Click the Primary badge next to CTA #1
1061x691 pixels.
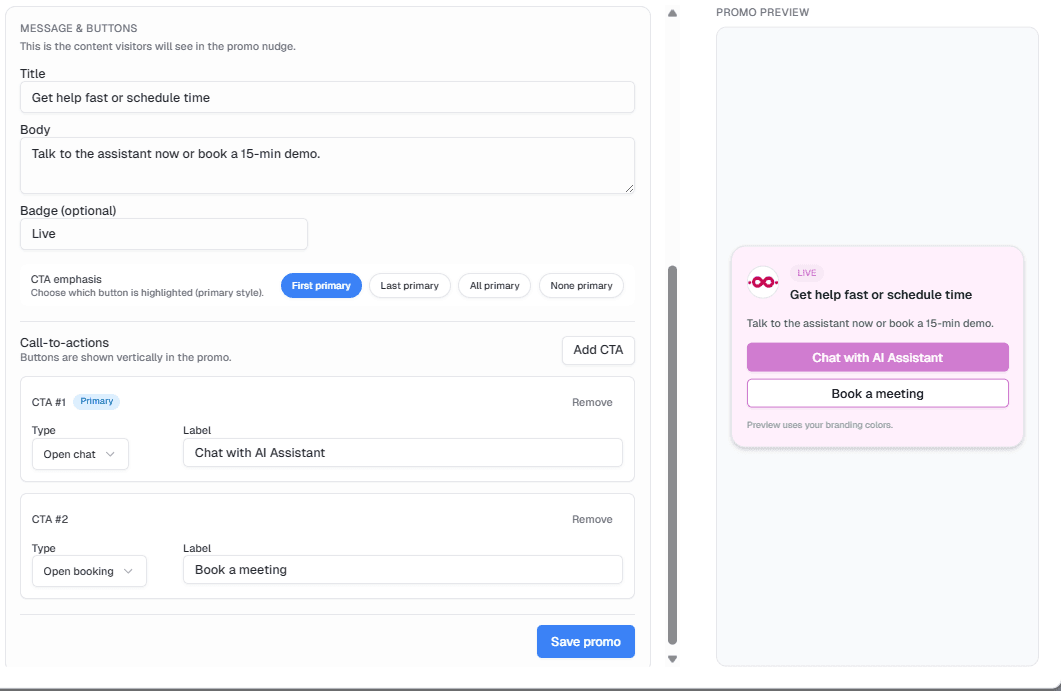pyautogui.click(x=96, y=402)
